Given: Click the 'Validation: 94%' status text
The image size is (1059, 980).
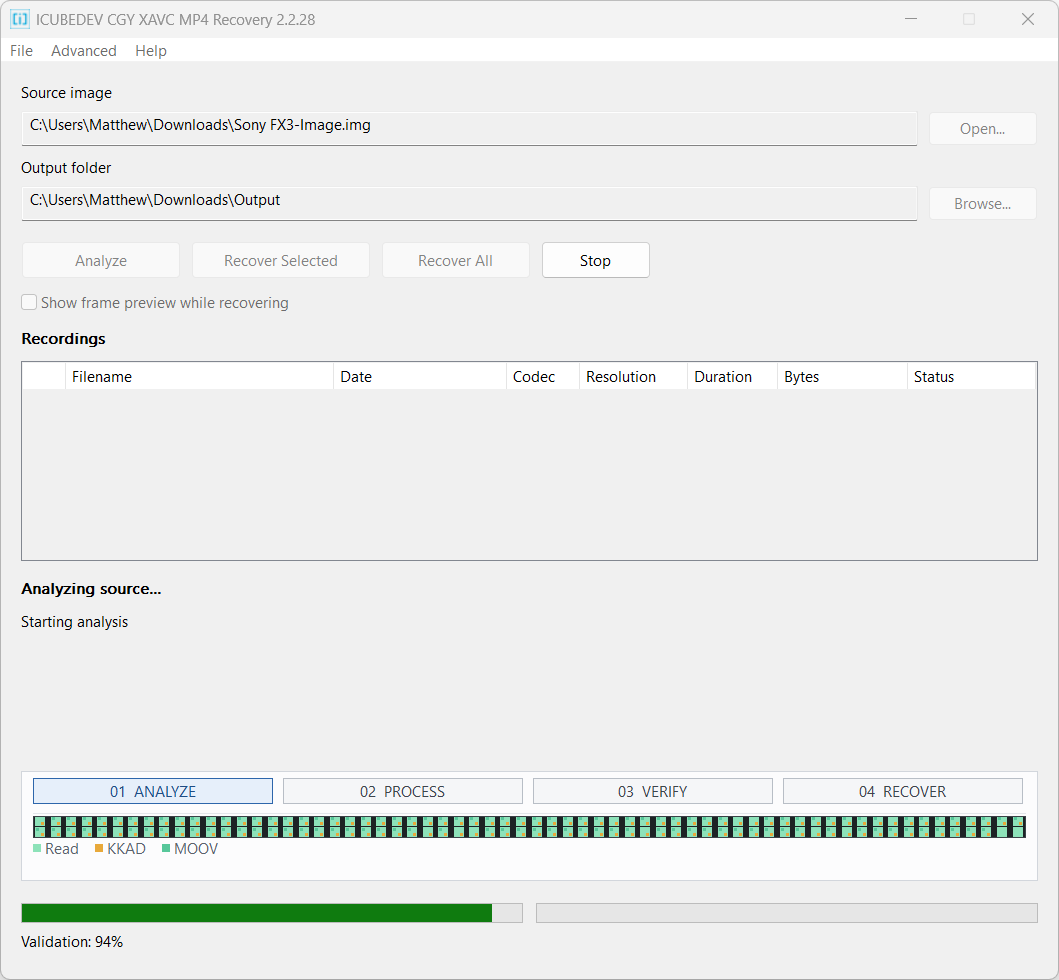Looking at the screenshot, I should [x=72, y=942].
